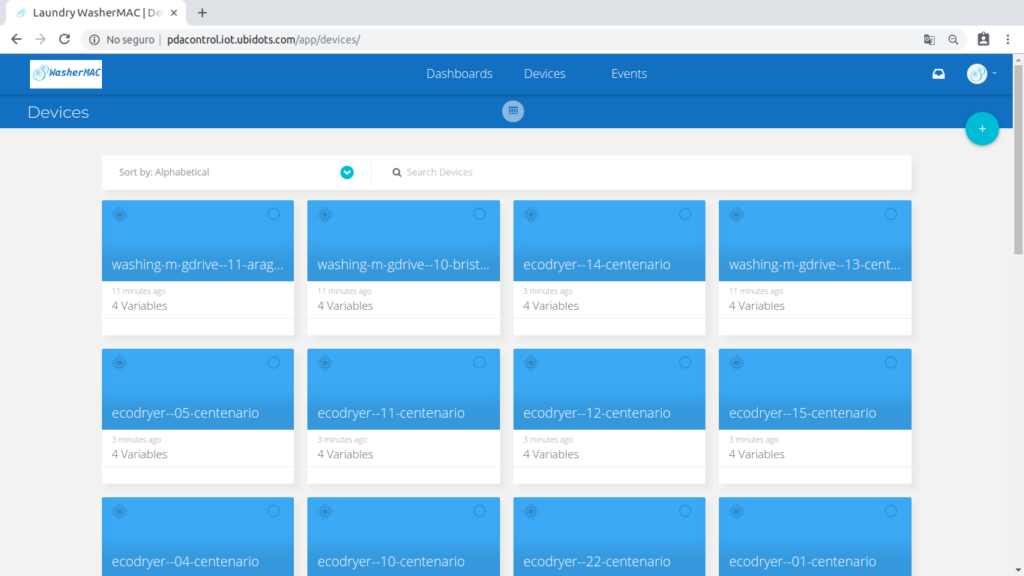This screenshot has height=576, width=1024.
Task: Open device ecodryer--04-centenario
Action: (x=185, y=561)
